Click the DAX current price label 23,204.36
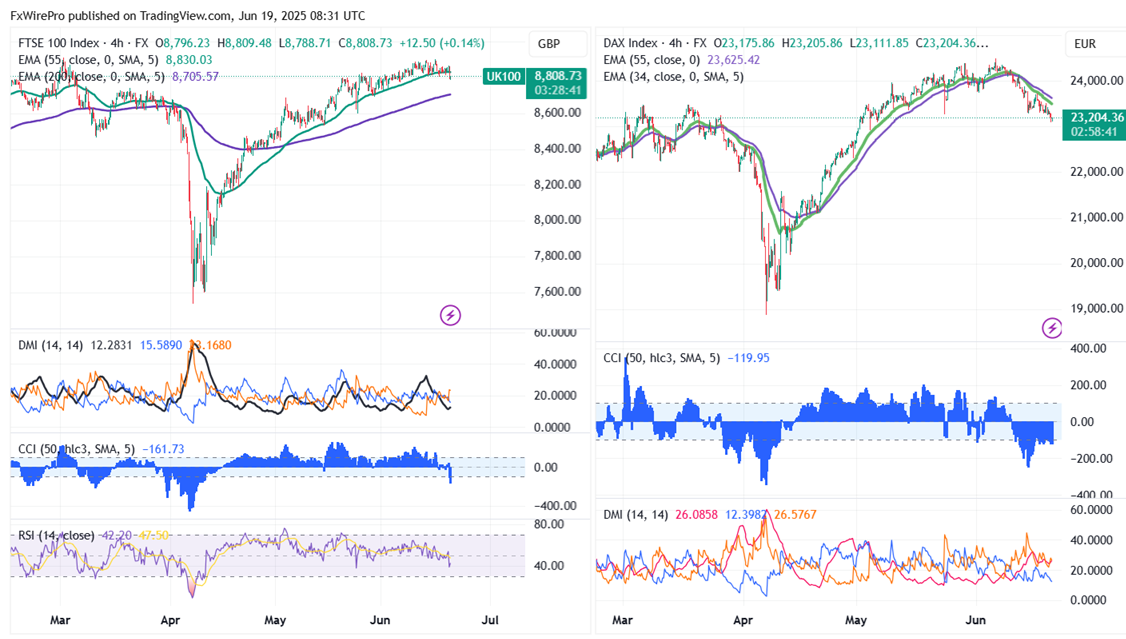The width and height of the screenshot is (1126, 639). pyautogui.click(x=1097, y=117)
